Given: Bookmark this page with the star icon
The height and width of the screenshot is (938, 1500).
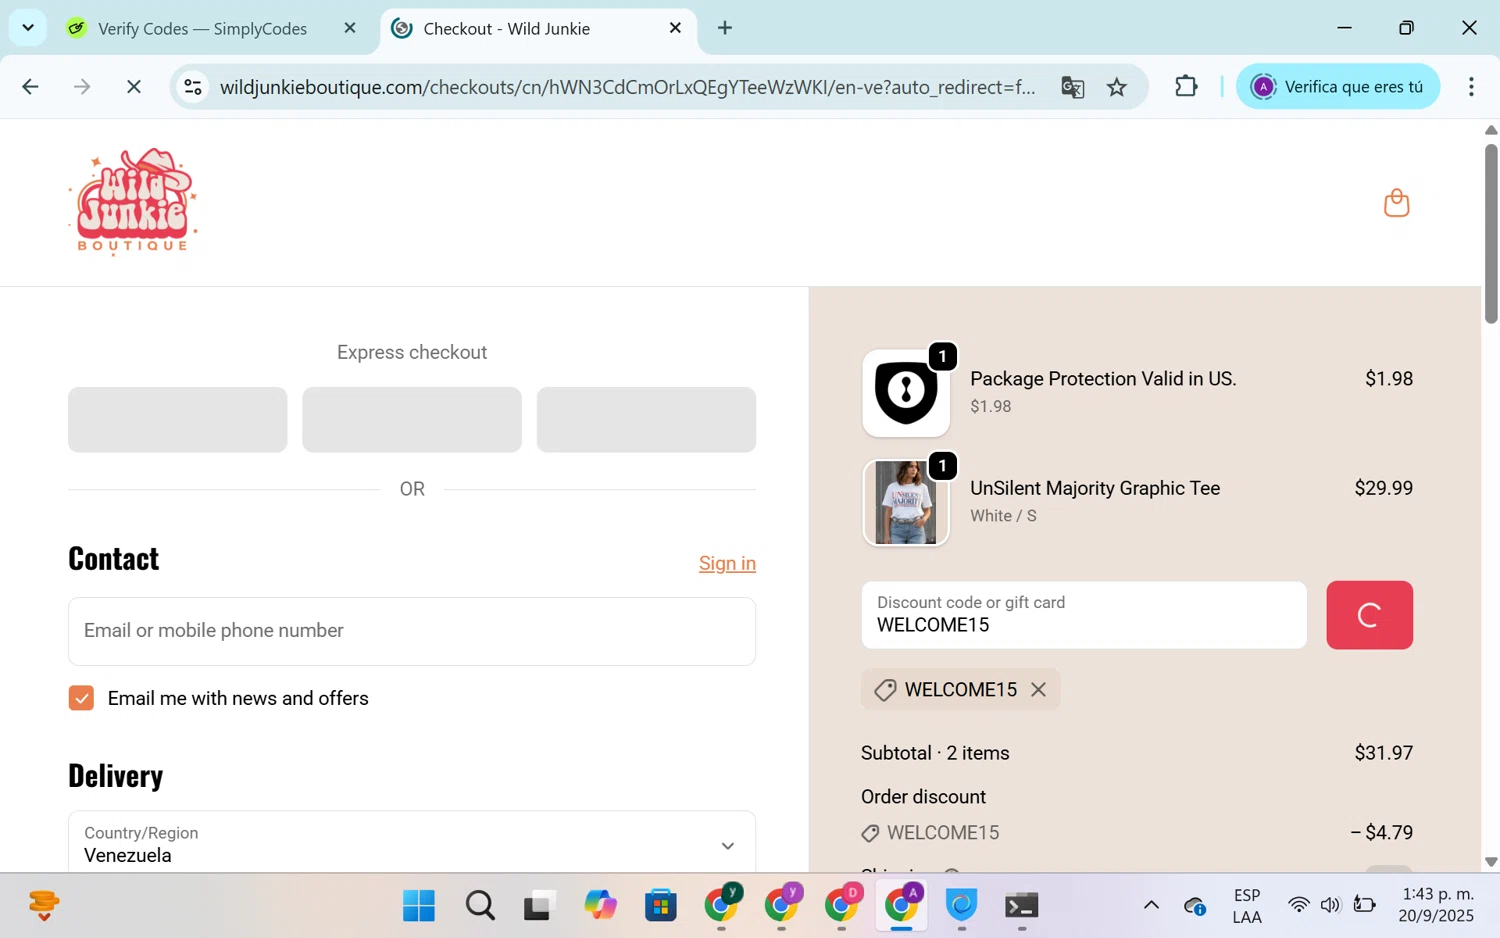Looking at the screenshot, I should pyautogui.click(x=1117, y=87).
